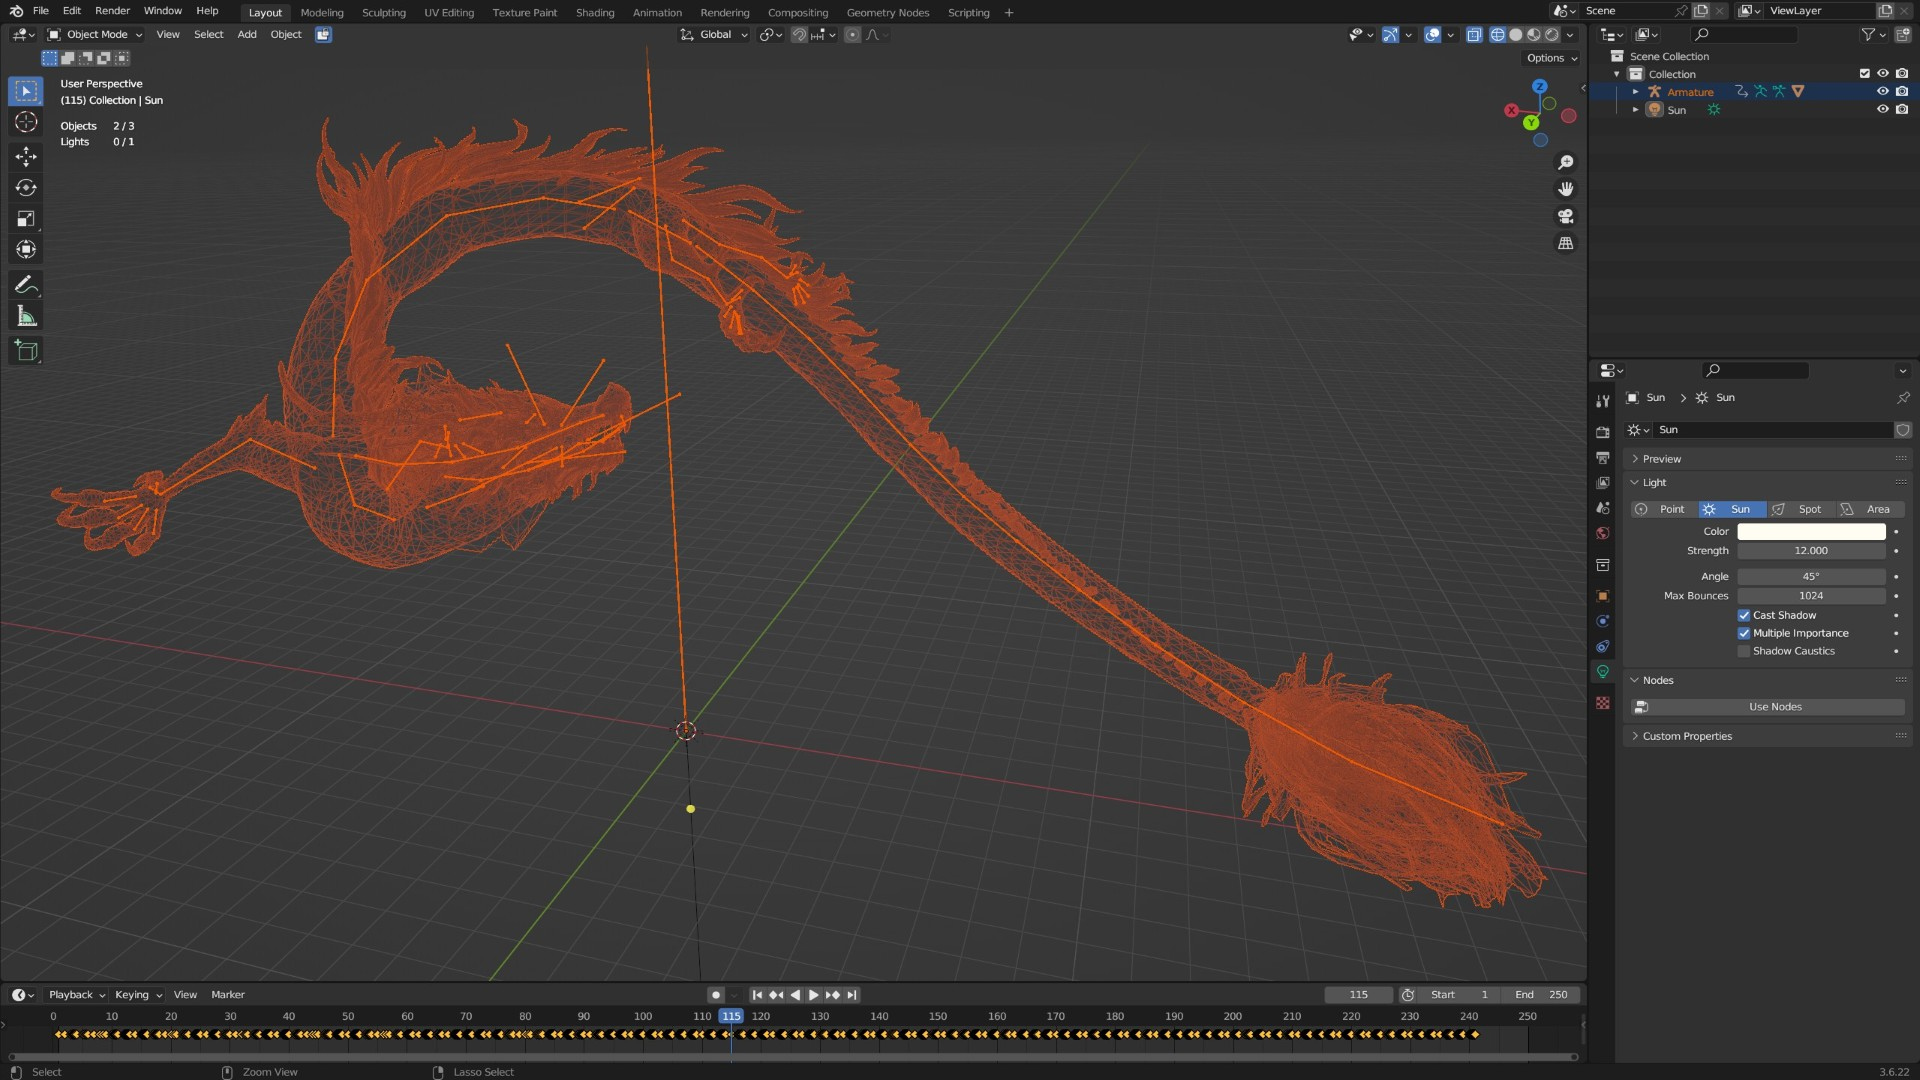Open the Options dropdown in viewport
The height and width of the screenshot is (1080, 1920).
(1551, 58)
